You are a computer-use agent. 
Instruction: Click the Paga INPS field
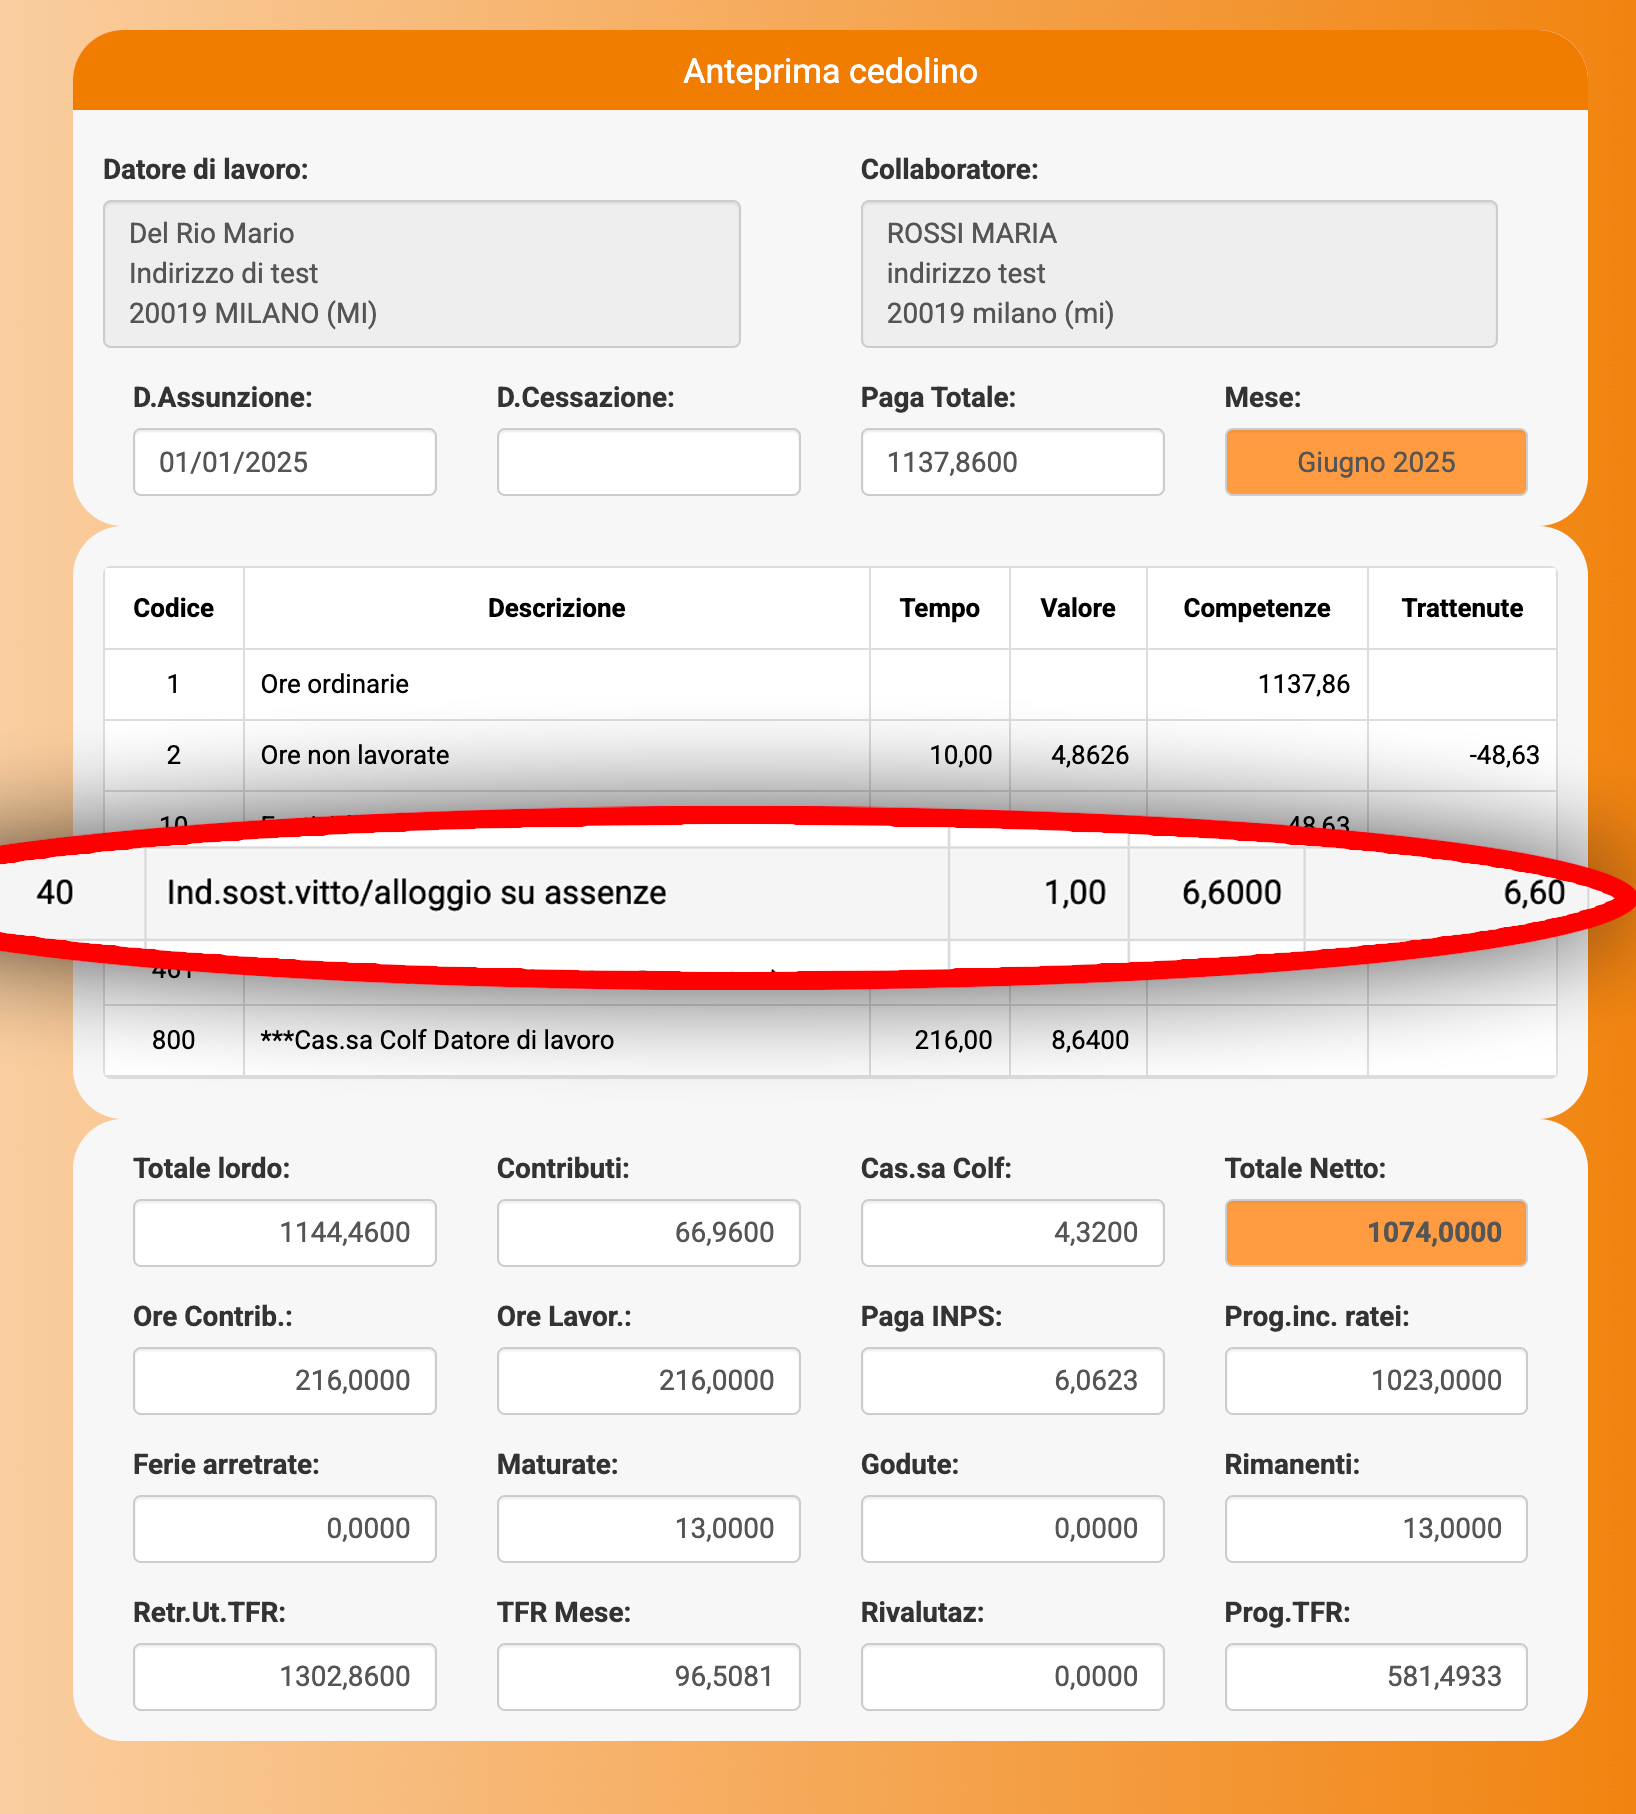(1012, 1380)
